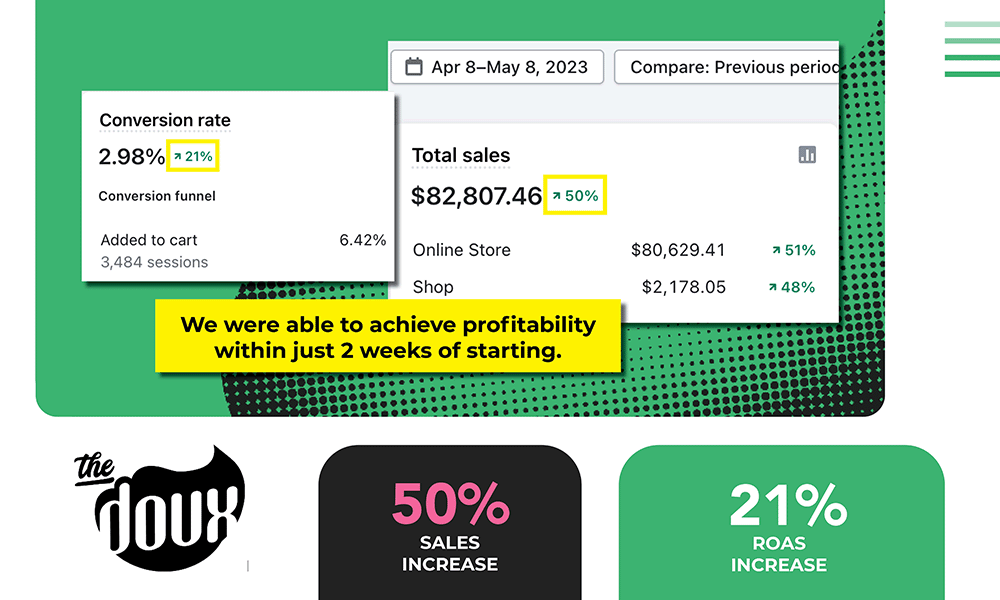Open the Total sales bar chart icon
1000x600 pixels.
(x=808, y=154)
